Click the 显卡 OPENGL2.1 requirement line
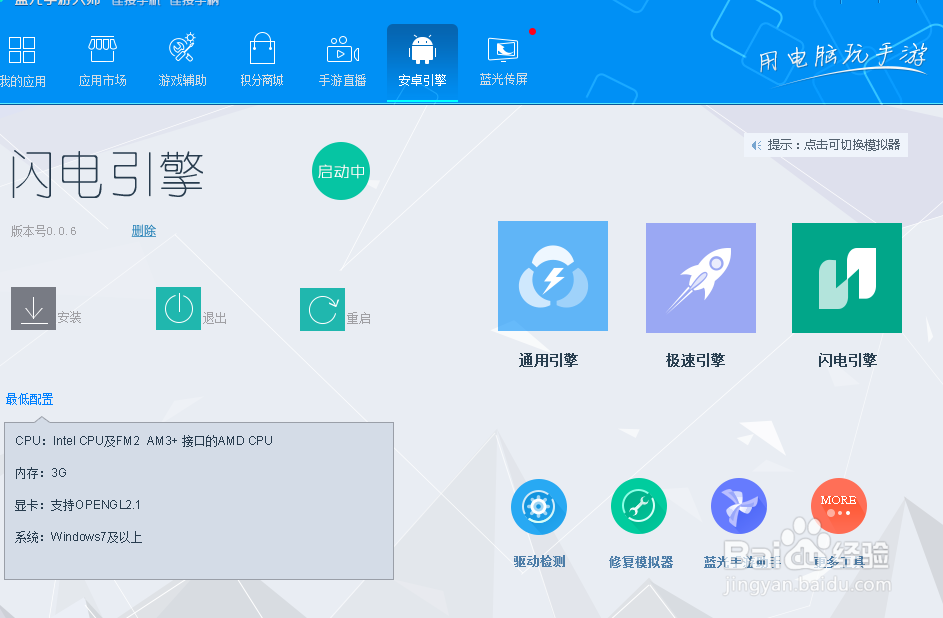 78,505
